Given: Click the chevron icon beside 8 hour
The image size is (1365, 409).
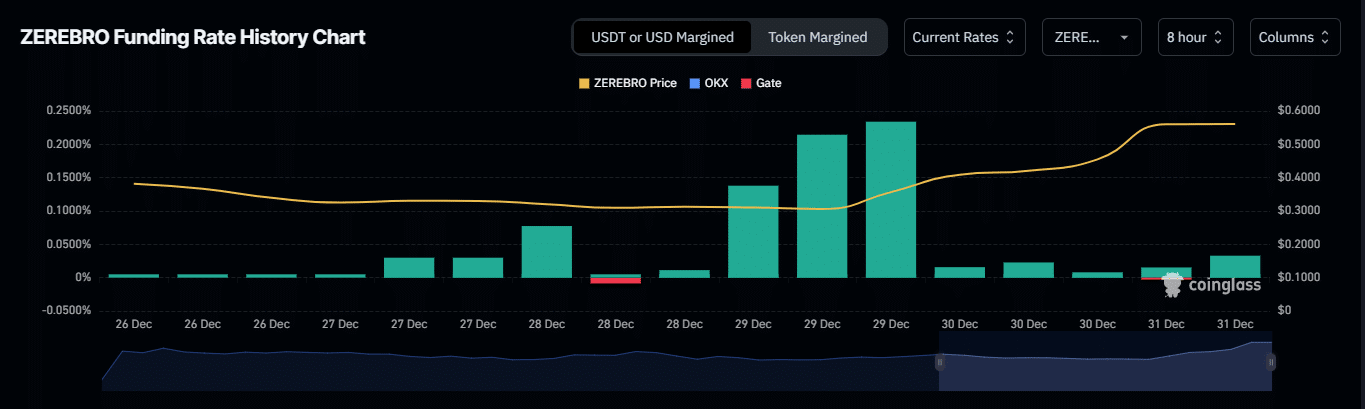Looking at the screenshot, I should 1219,37.
